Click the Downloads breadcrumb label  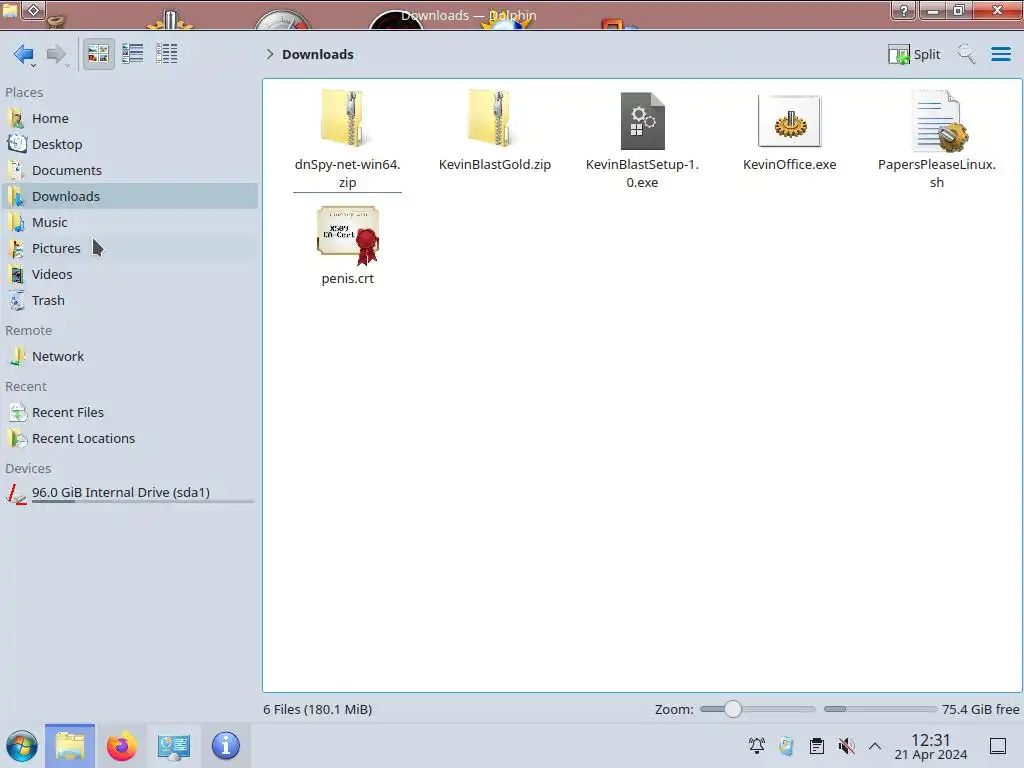coord(317,54)
